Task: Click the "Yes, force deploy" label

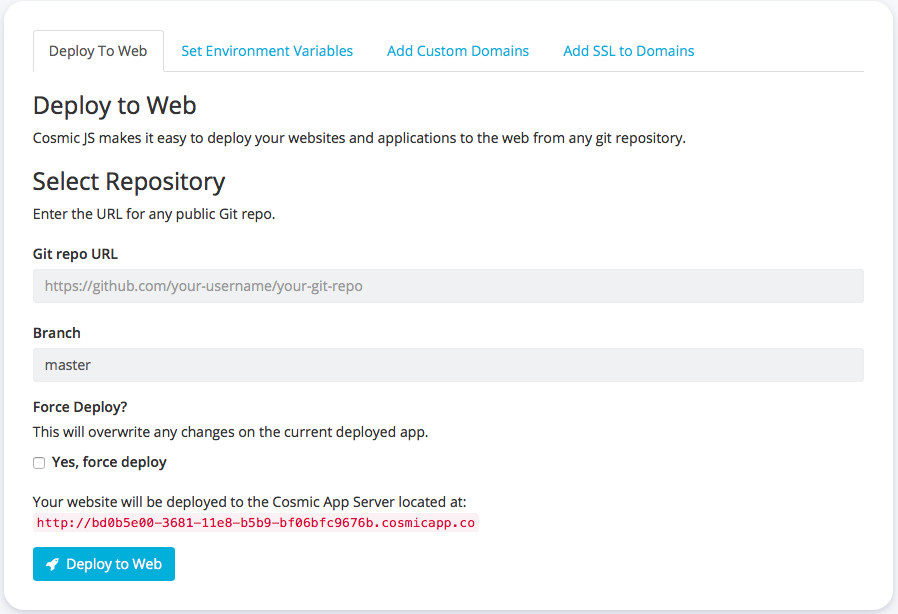Action: coord(109,462)
